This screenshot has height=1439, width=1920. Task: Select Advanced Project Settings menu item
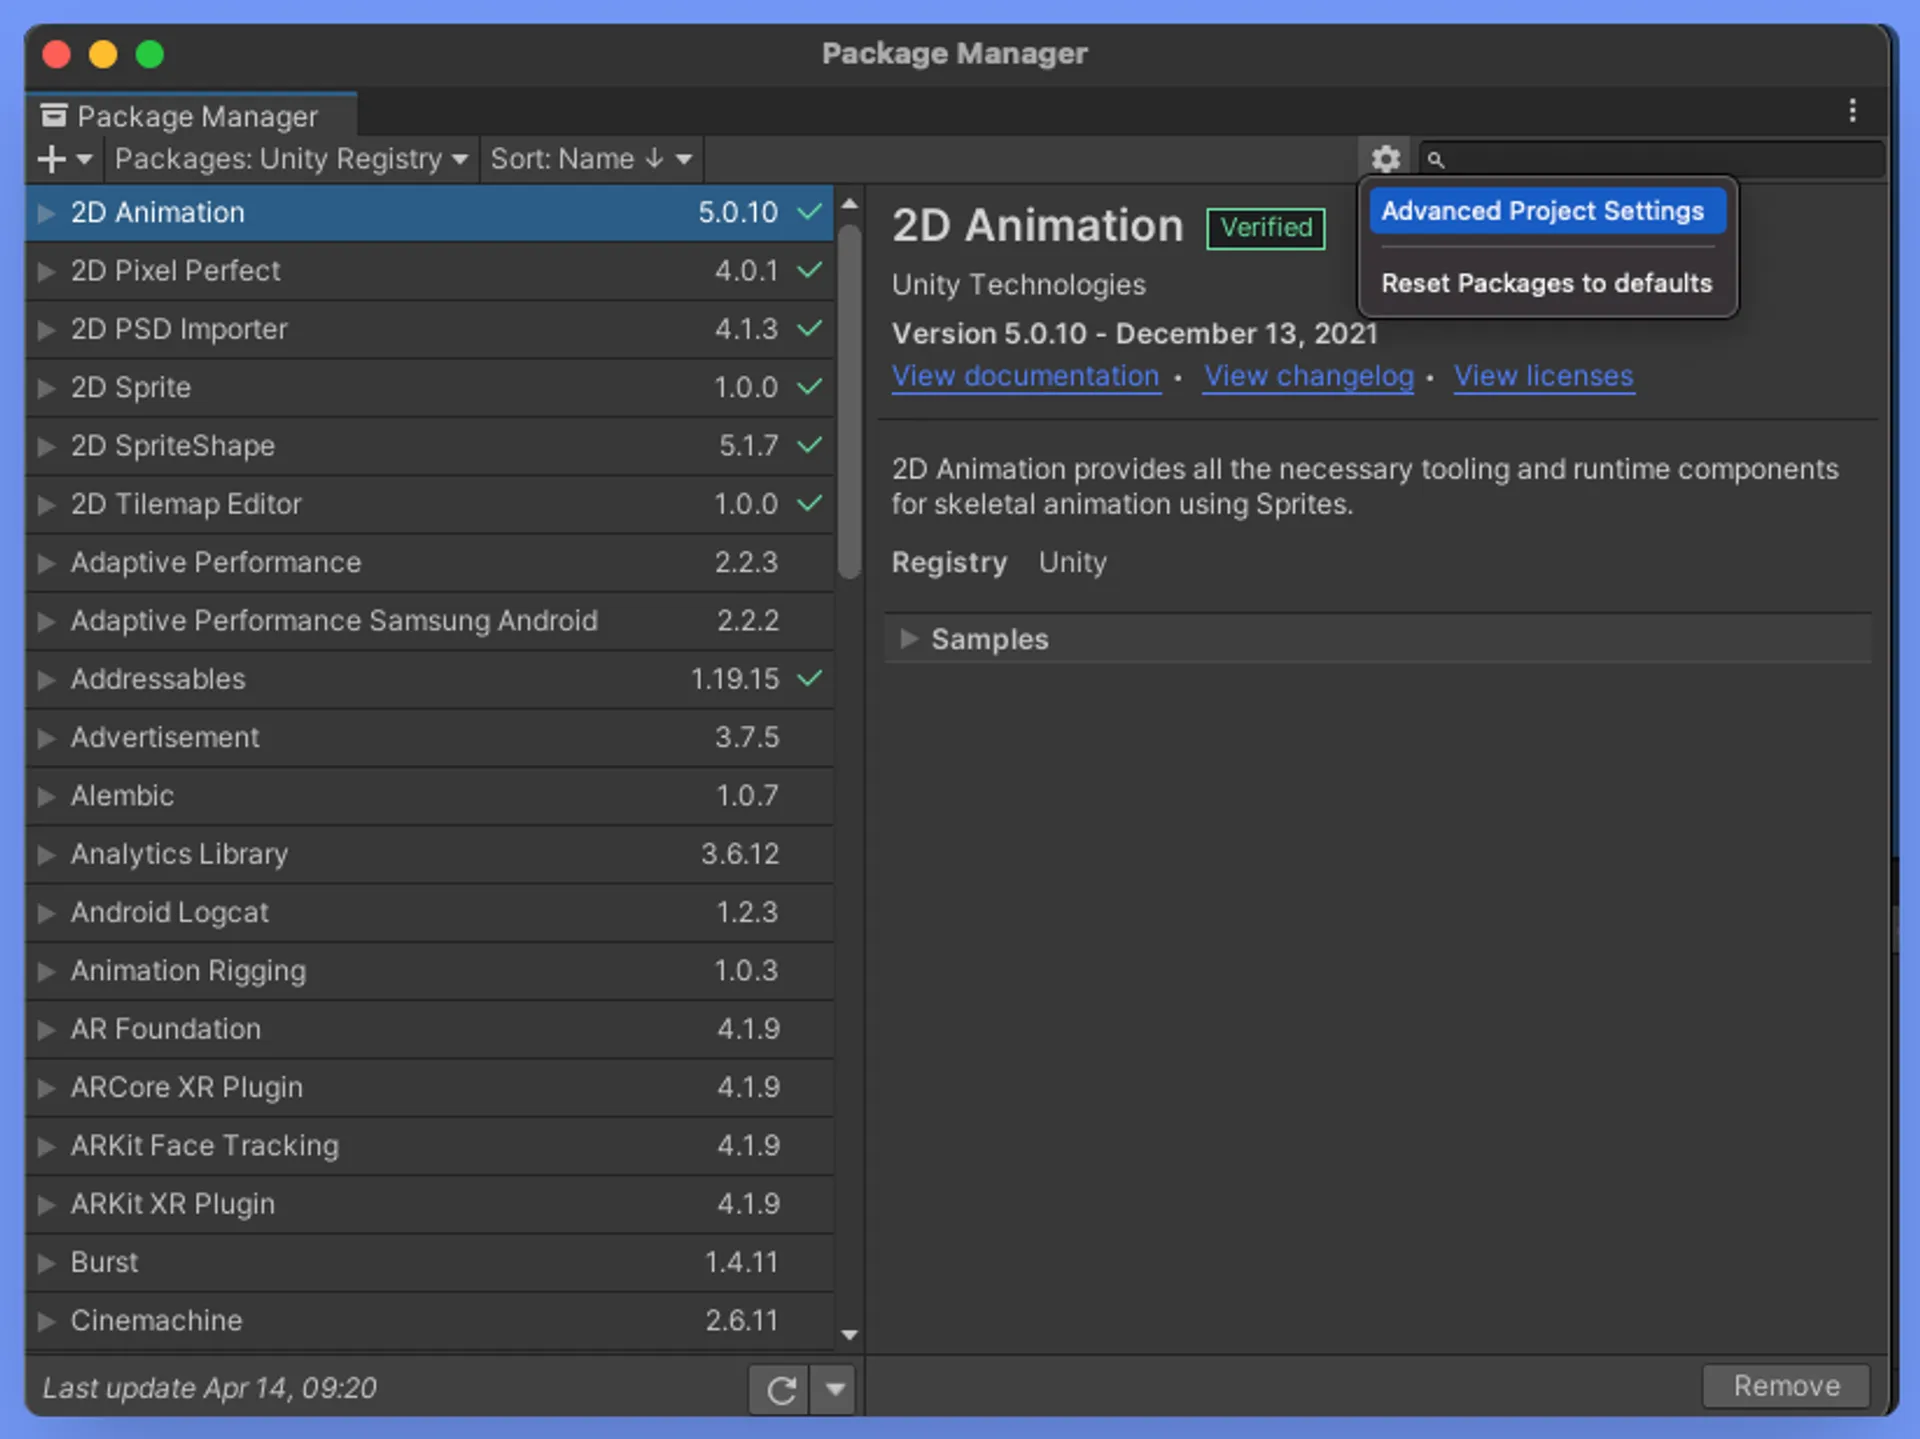tap(1546, 211)
